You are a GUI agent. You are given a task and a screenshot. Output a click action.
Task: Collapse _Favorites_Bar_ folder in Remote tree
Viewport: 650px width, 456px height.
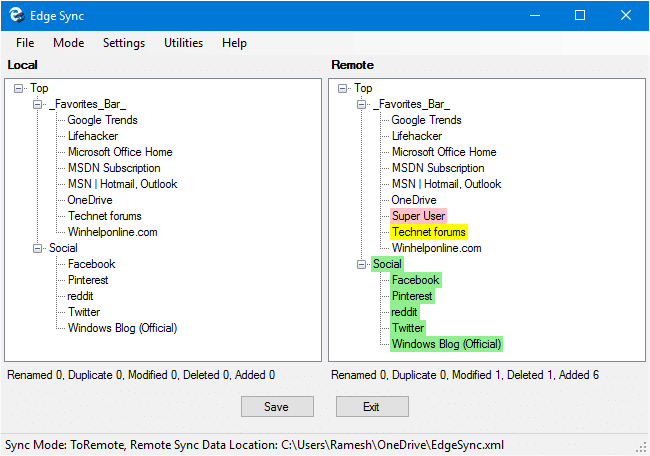tap(361, 104)
